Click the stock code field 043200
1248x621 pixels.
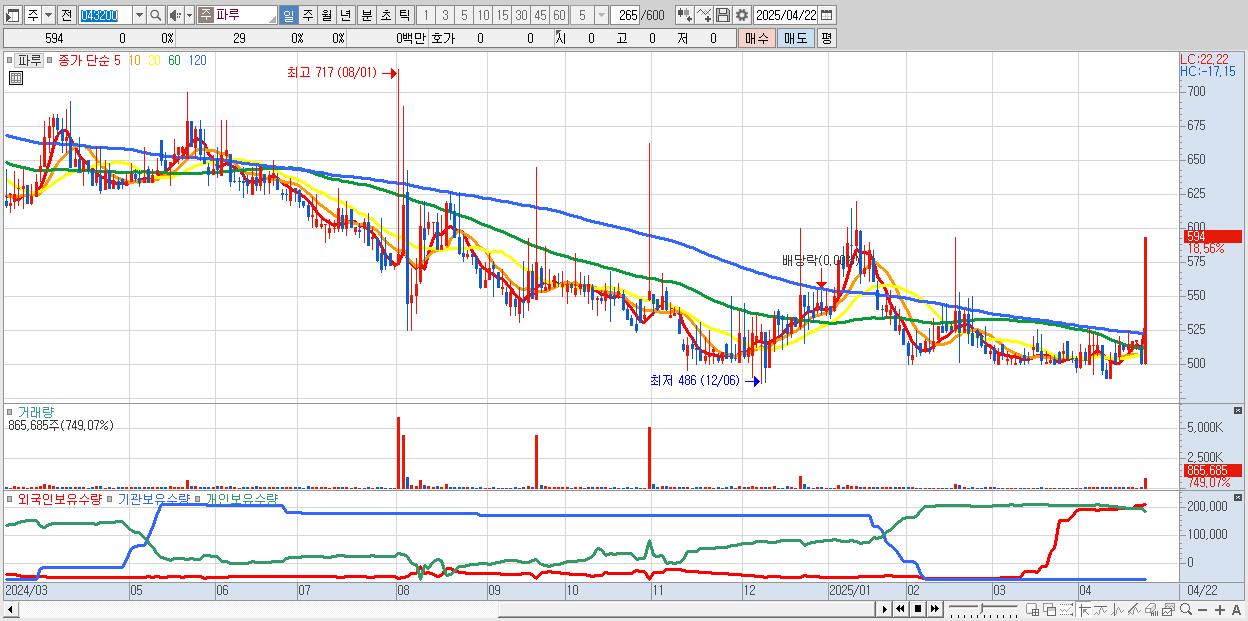[104, 15]
